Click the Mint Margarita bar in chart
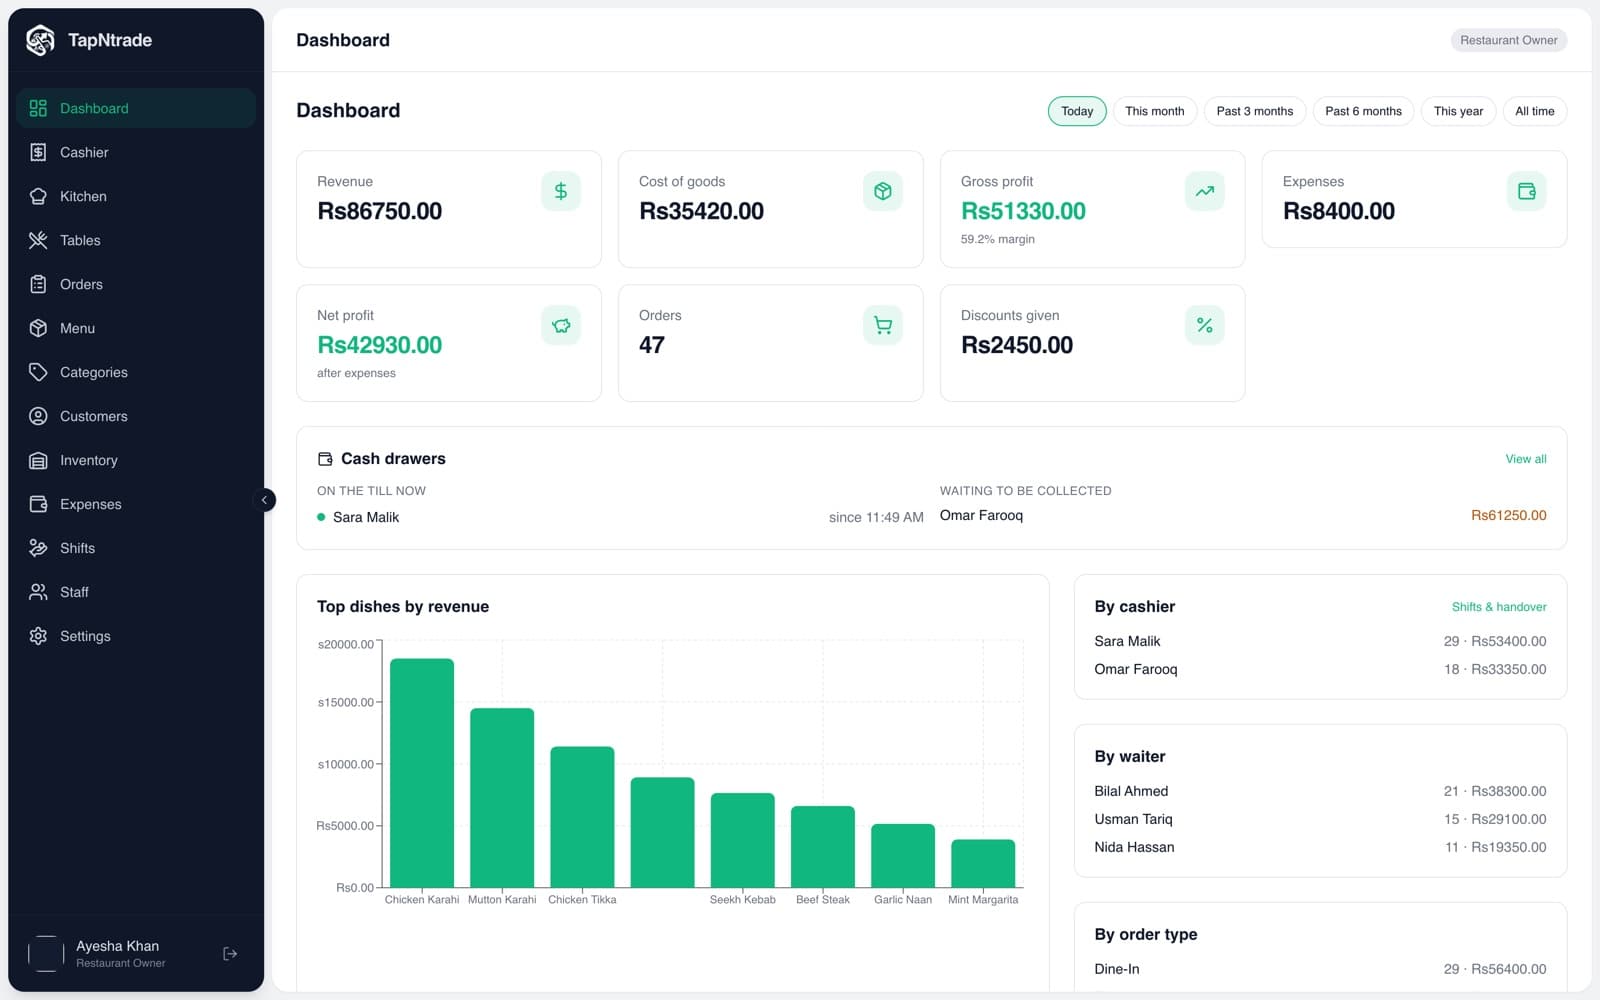 click(983, 863)
